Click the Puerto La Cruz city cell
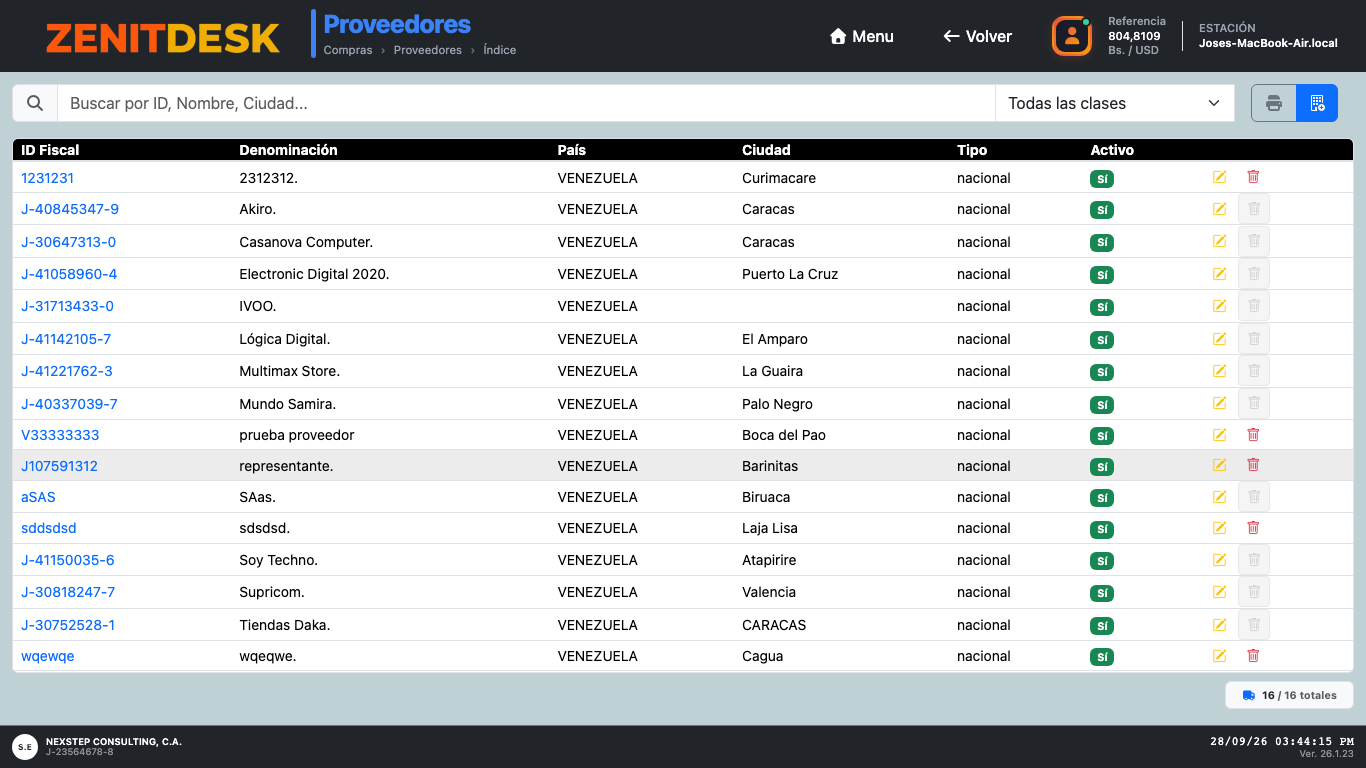The height and width of the screenshot is (768, 1366). coord(790,274)
